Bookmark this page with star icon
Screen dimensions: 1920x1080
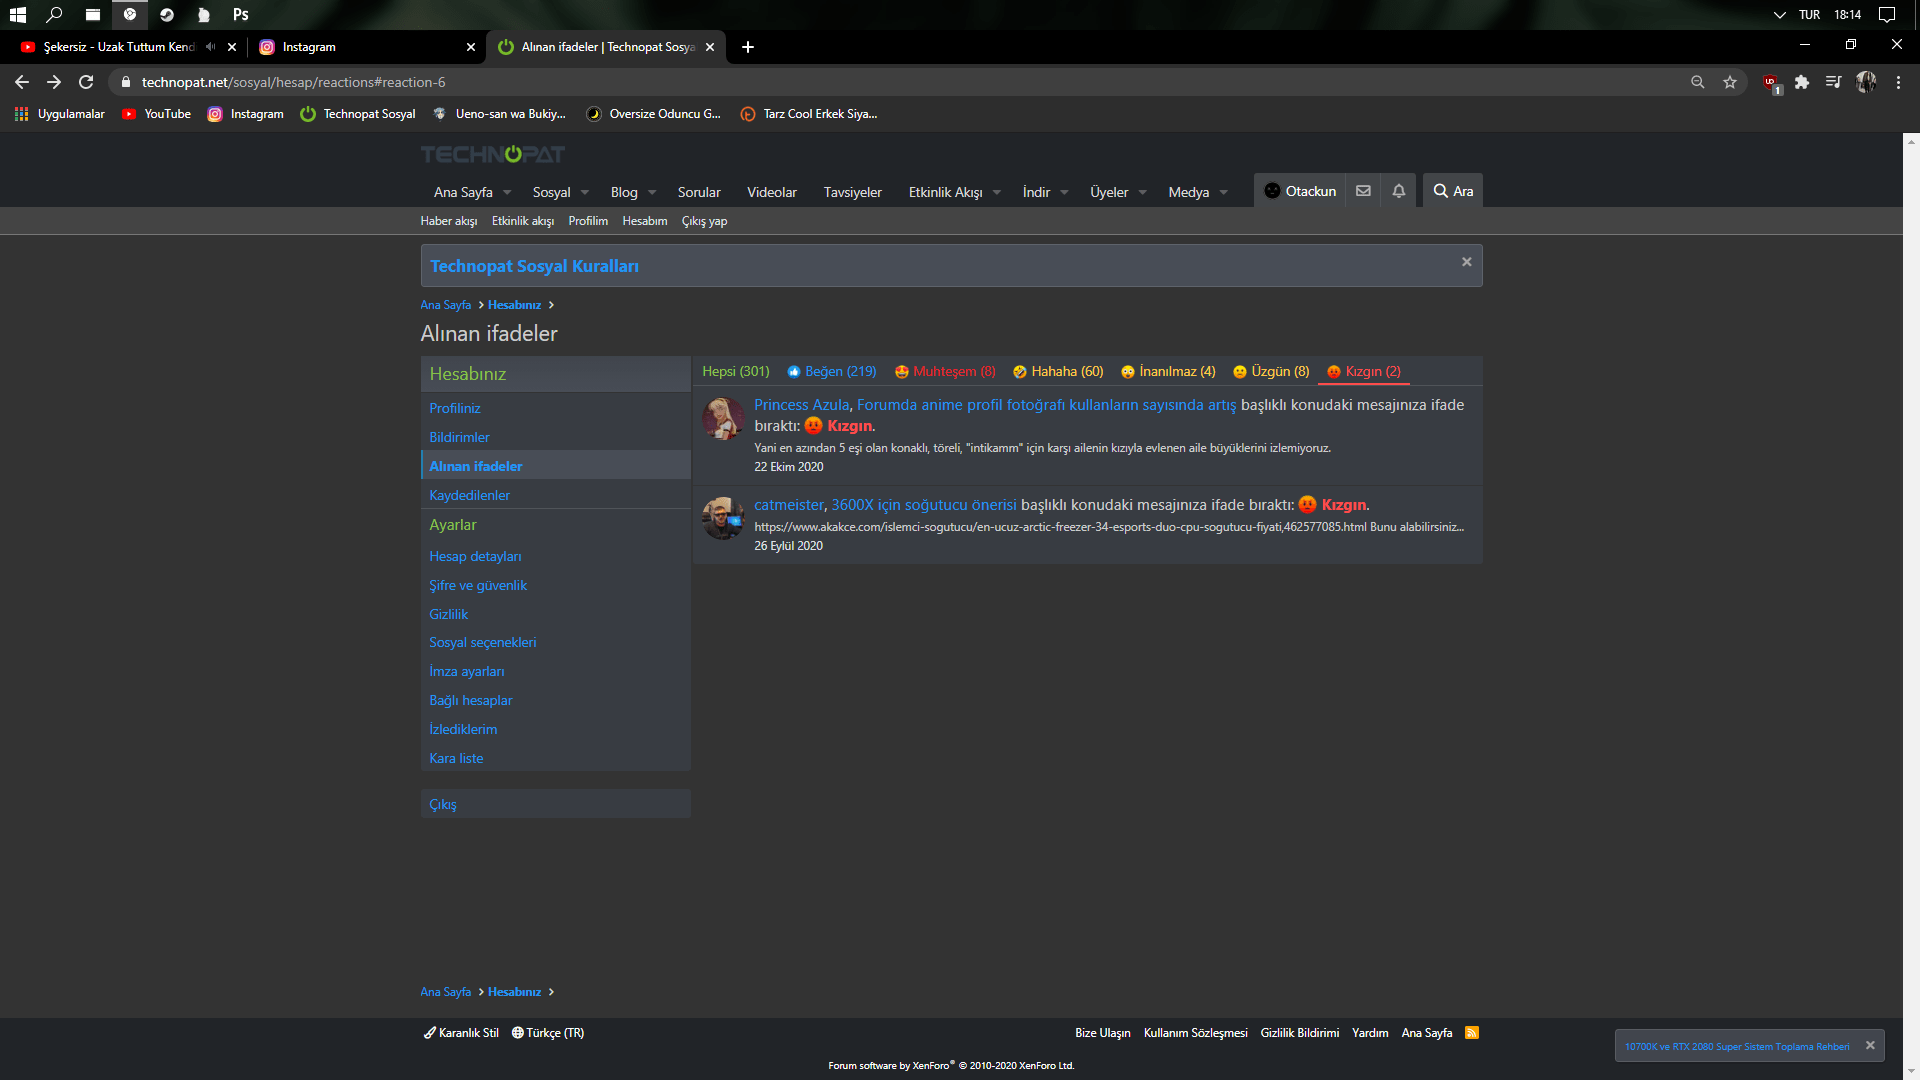[1730, 82]
